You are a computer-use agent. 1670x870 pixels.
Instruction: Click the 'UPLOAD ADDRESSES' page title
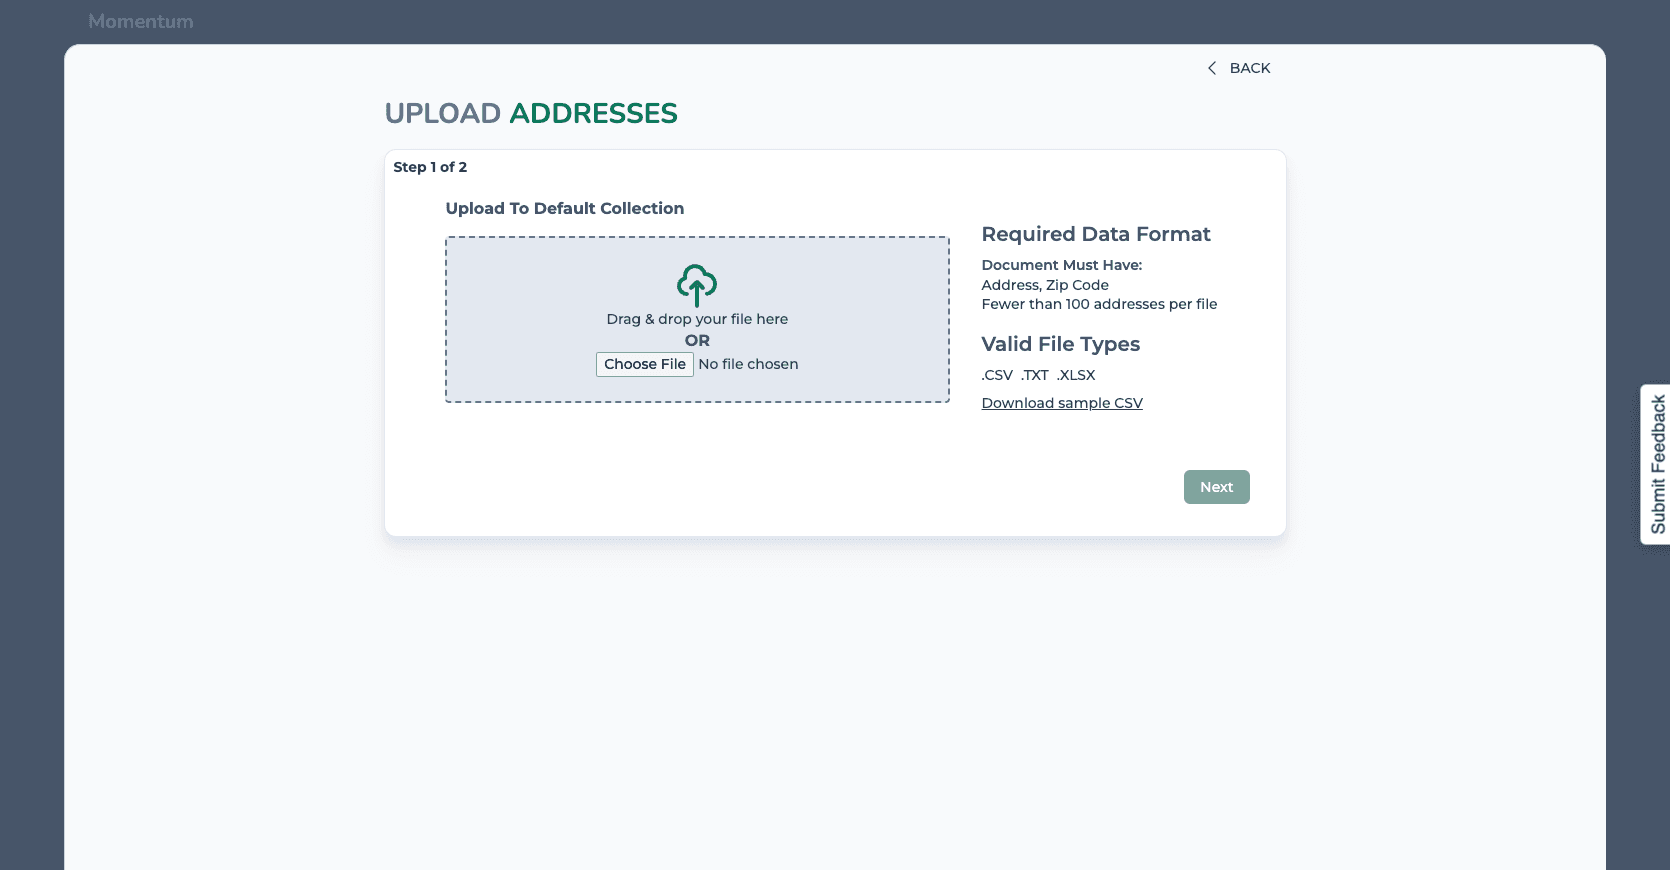(531, 113)
